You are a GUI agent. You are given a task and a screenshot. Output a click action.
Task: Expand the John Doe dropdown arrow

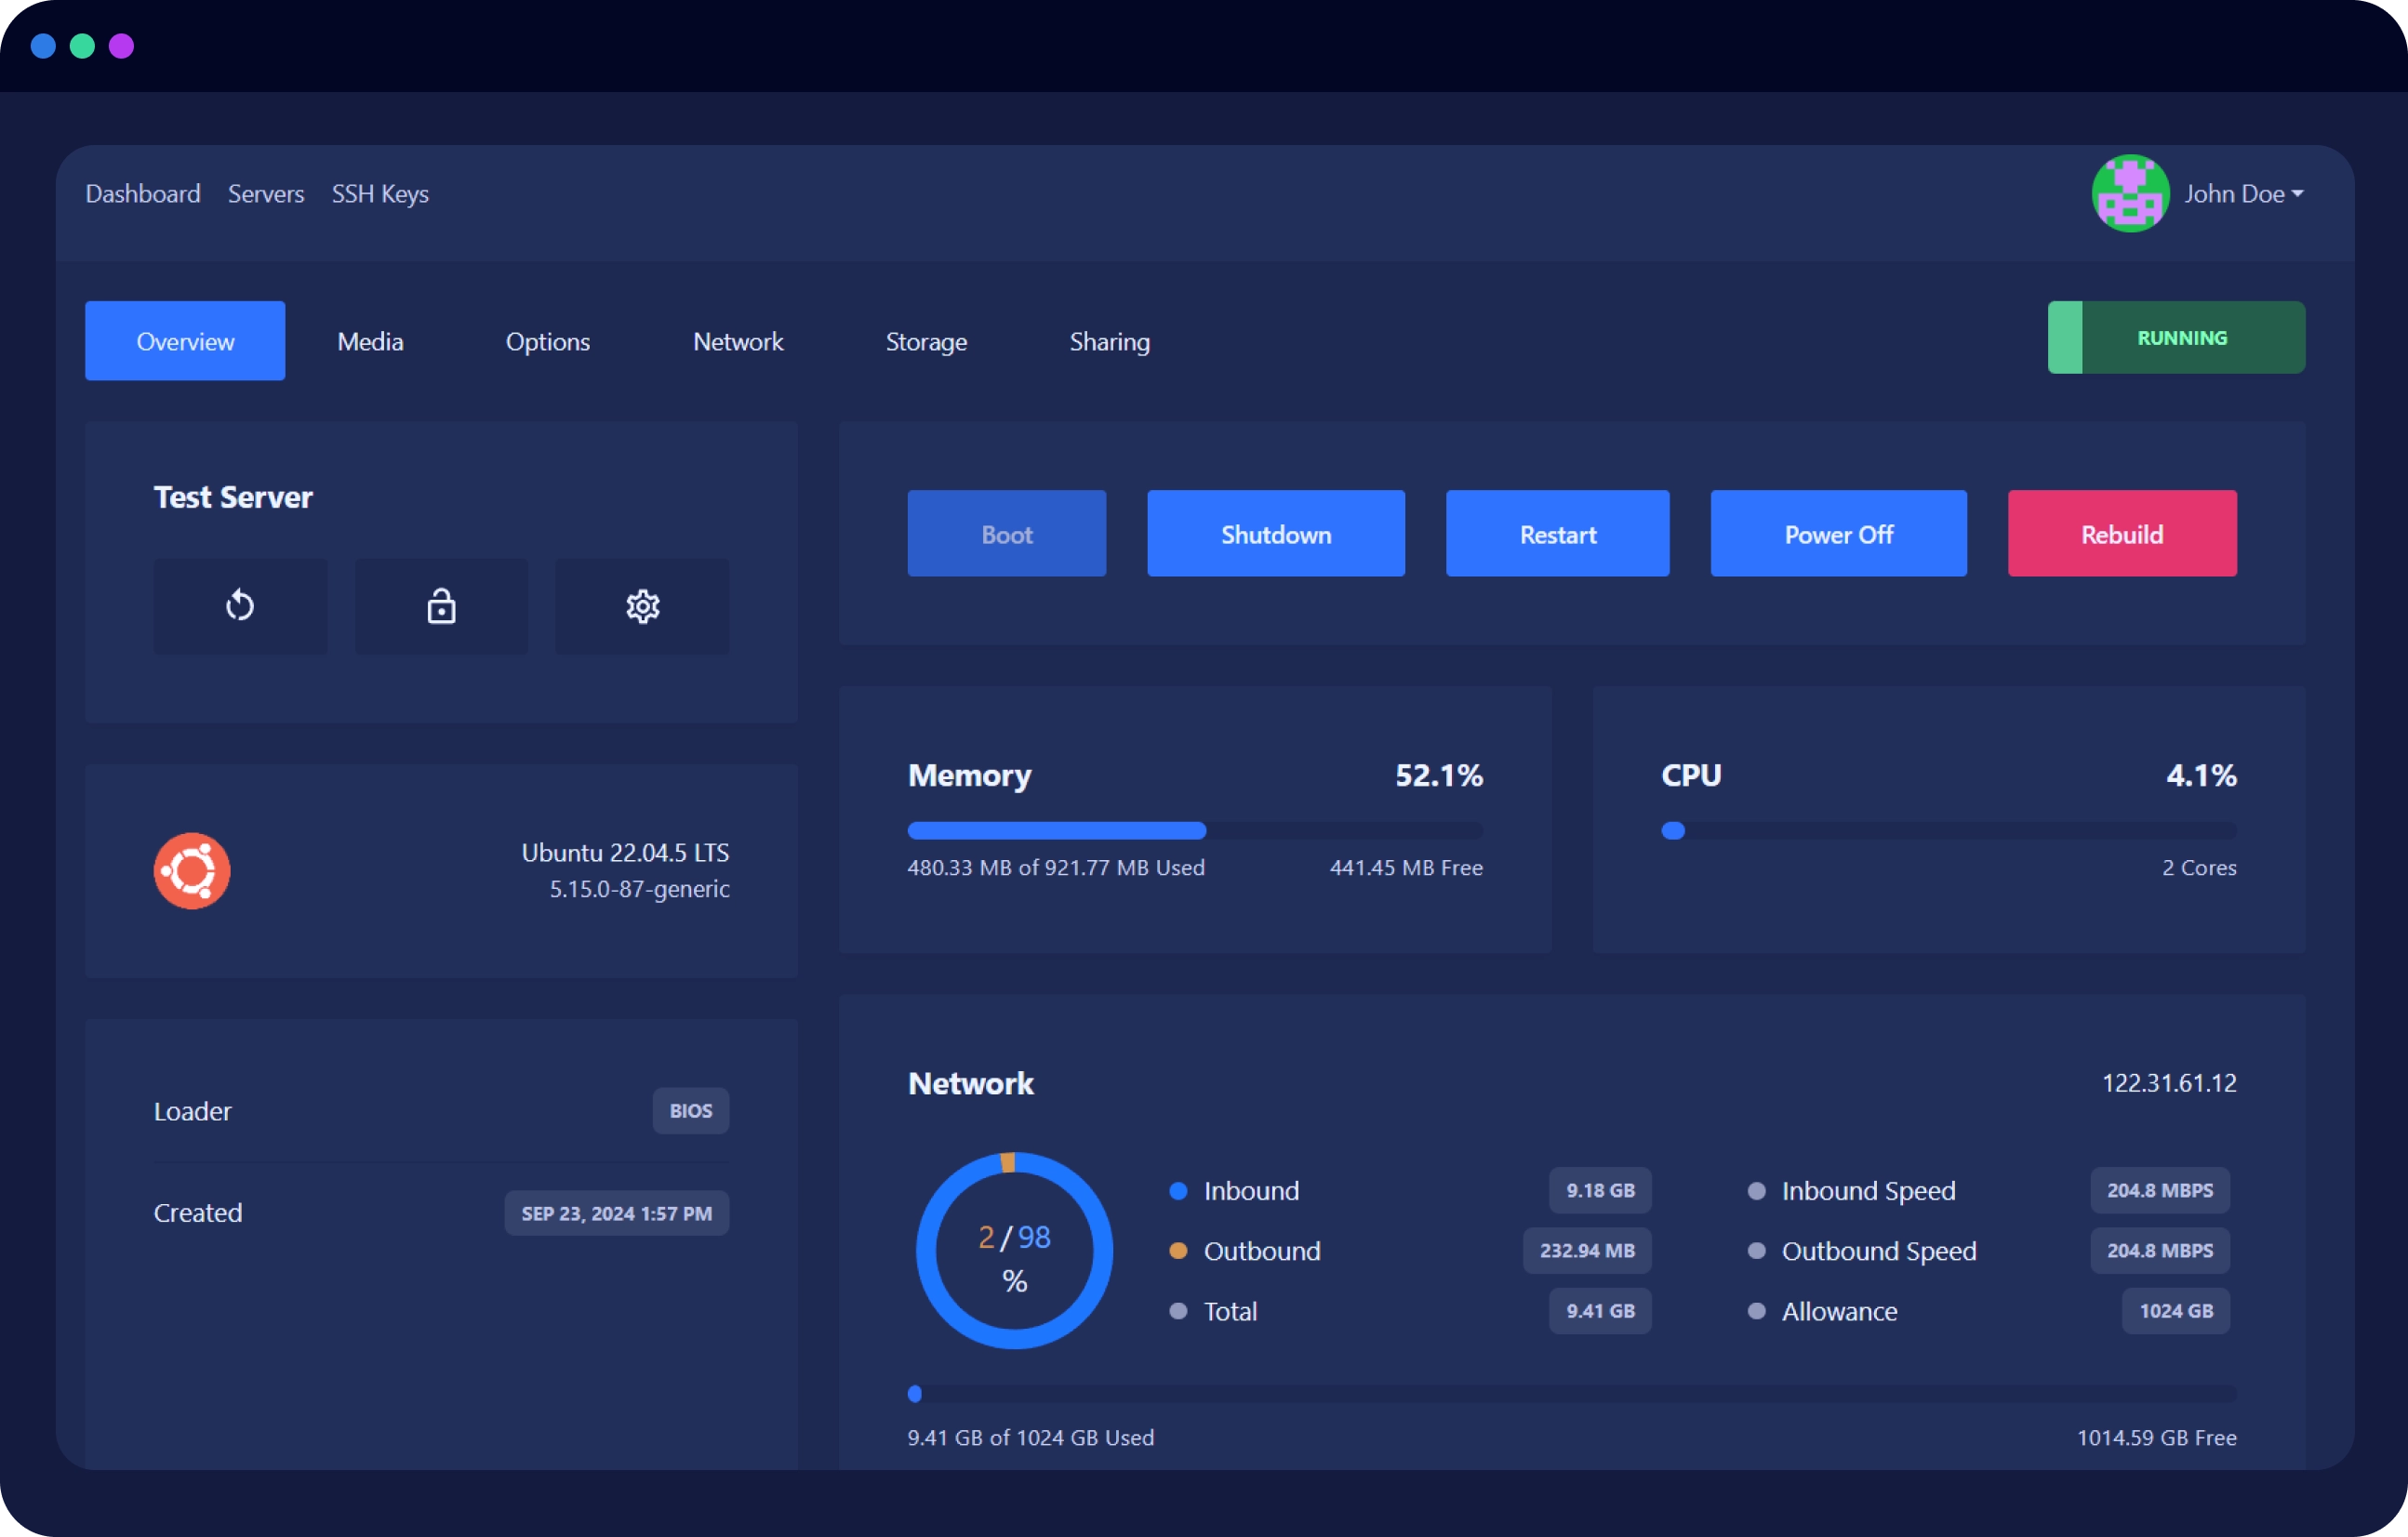pos(2297,194)
